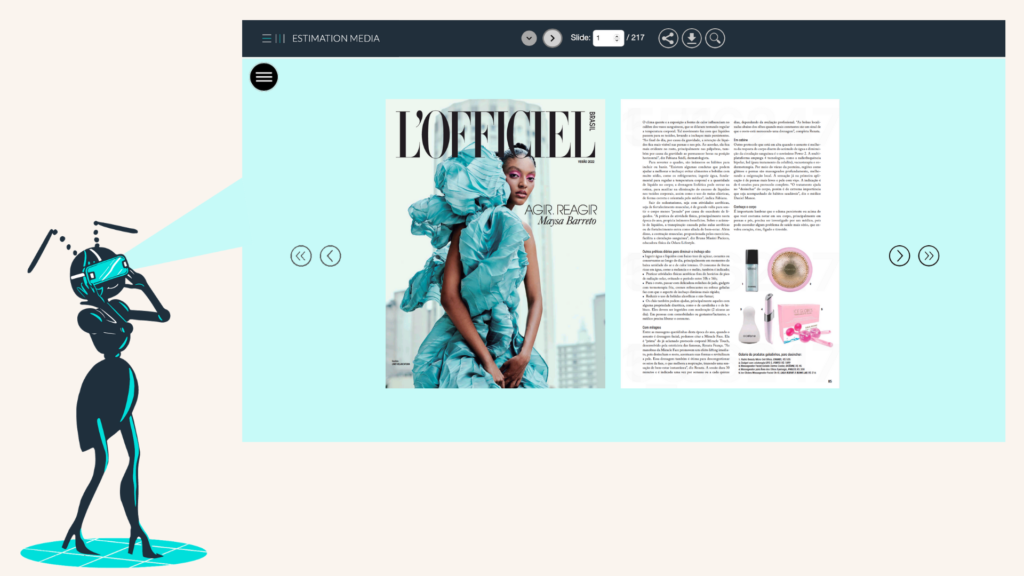
Task: Click the down chevron button before the Slide field
Action: 529,39
